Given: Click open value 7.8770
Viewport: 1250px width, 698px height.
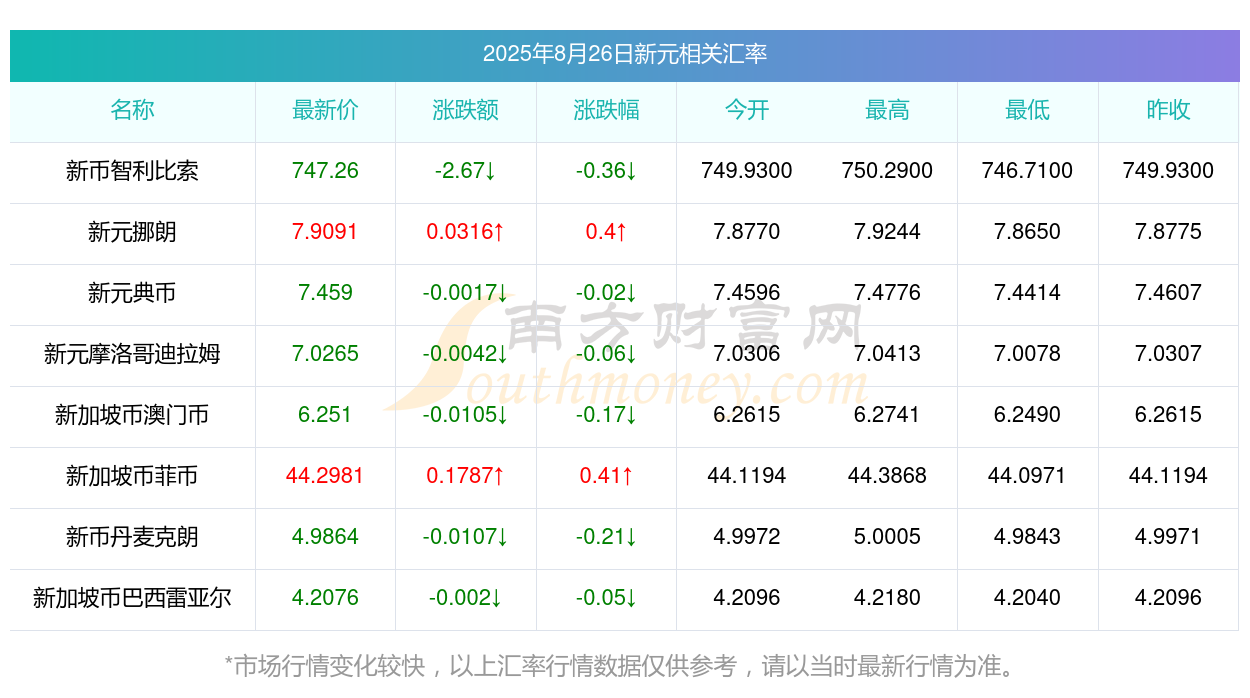Looking at the screenshot, I should 747,232.
